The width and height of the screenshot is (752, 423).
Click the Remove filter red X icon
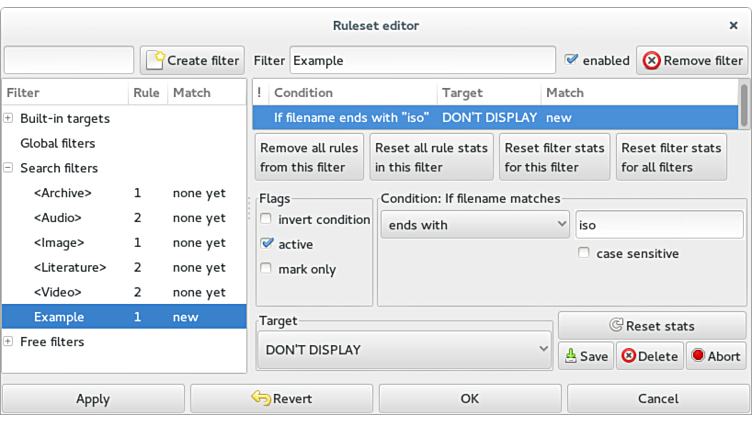[x=652, y=60]
